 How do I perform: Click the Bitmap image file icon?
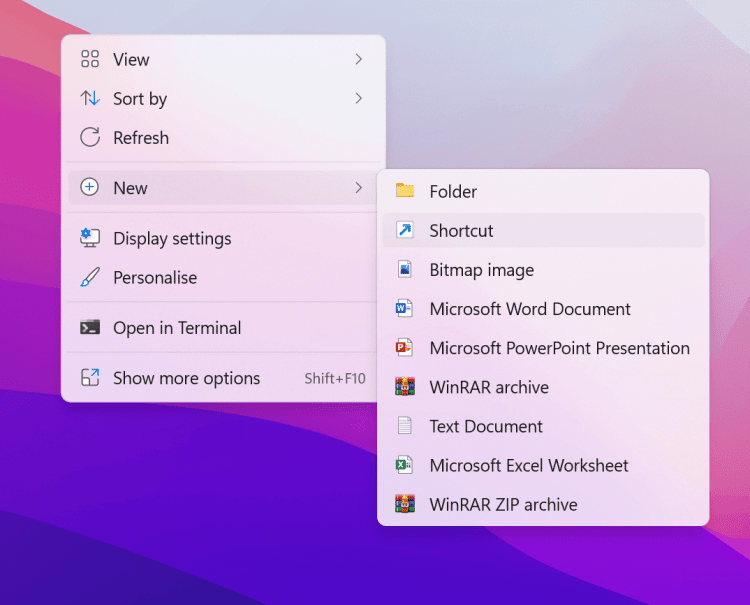pyautogui.click(x=404, y=270)
